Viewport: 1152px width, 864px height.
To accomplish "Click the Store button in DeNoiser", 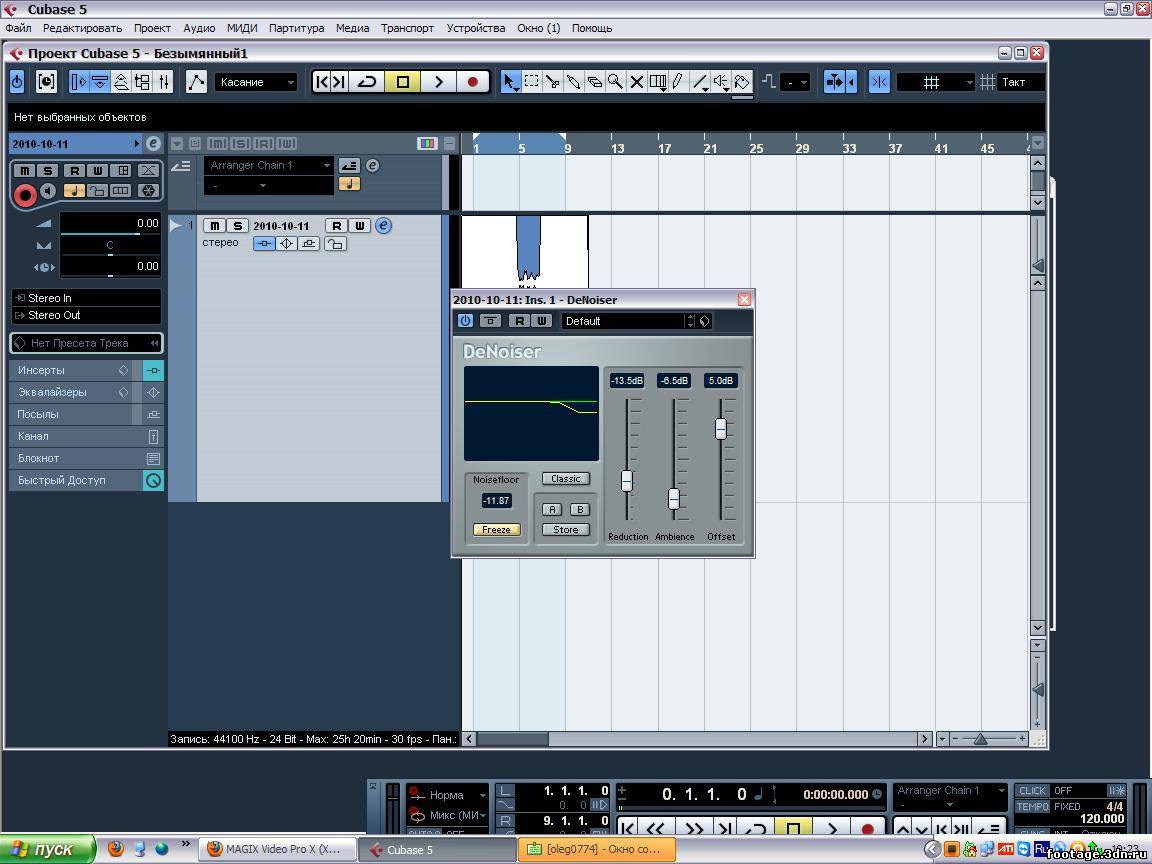I will (x=566, y=530).
